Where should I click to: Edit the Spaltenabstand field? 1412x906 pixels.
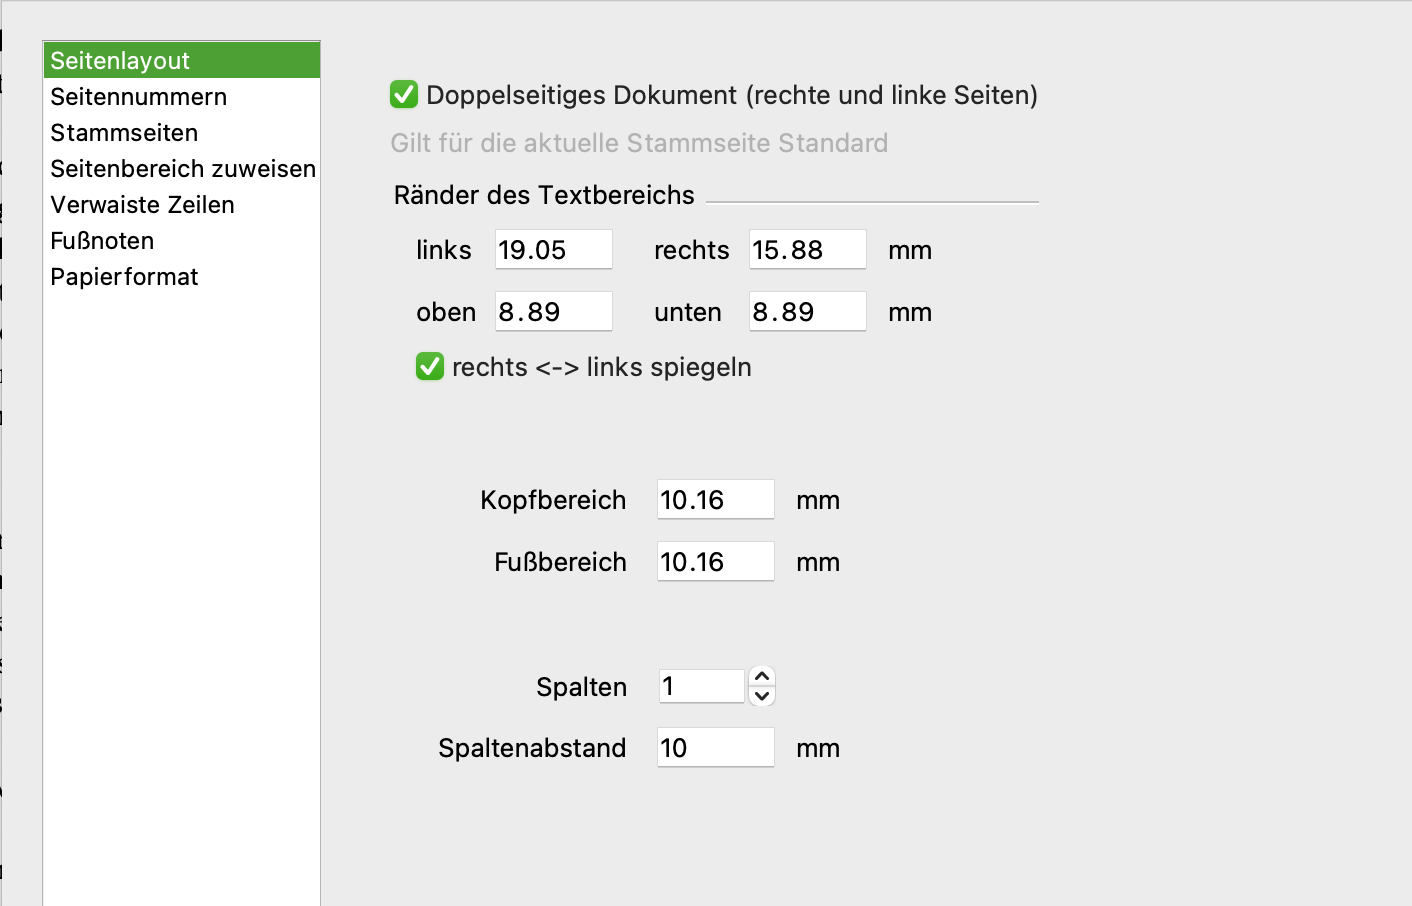(x=715, y=748)
